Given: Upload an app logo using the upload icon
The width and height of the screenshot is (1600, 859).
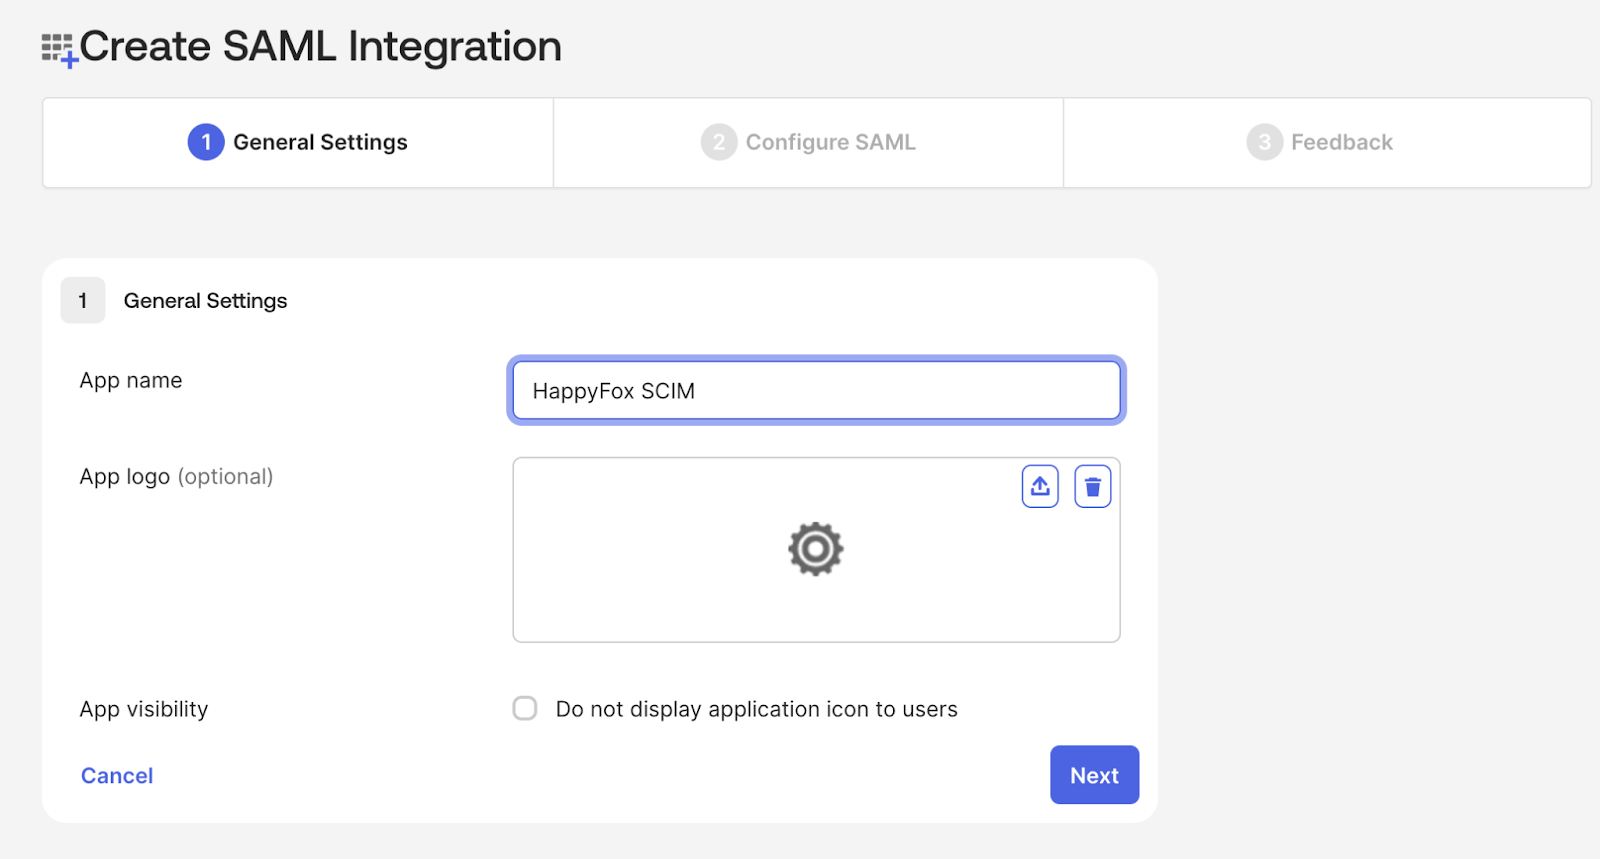Looking at the screenshot, I should pos(1040,487).
